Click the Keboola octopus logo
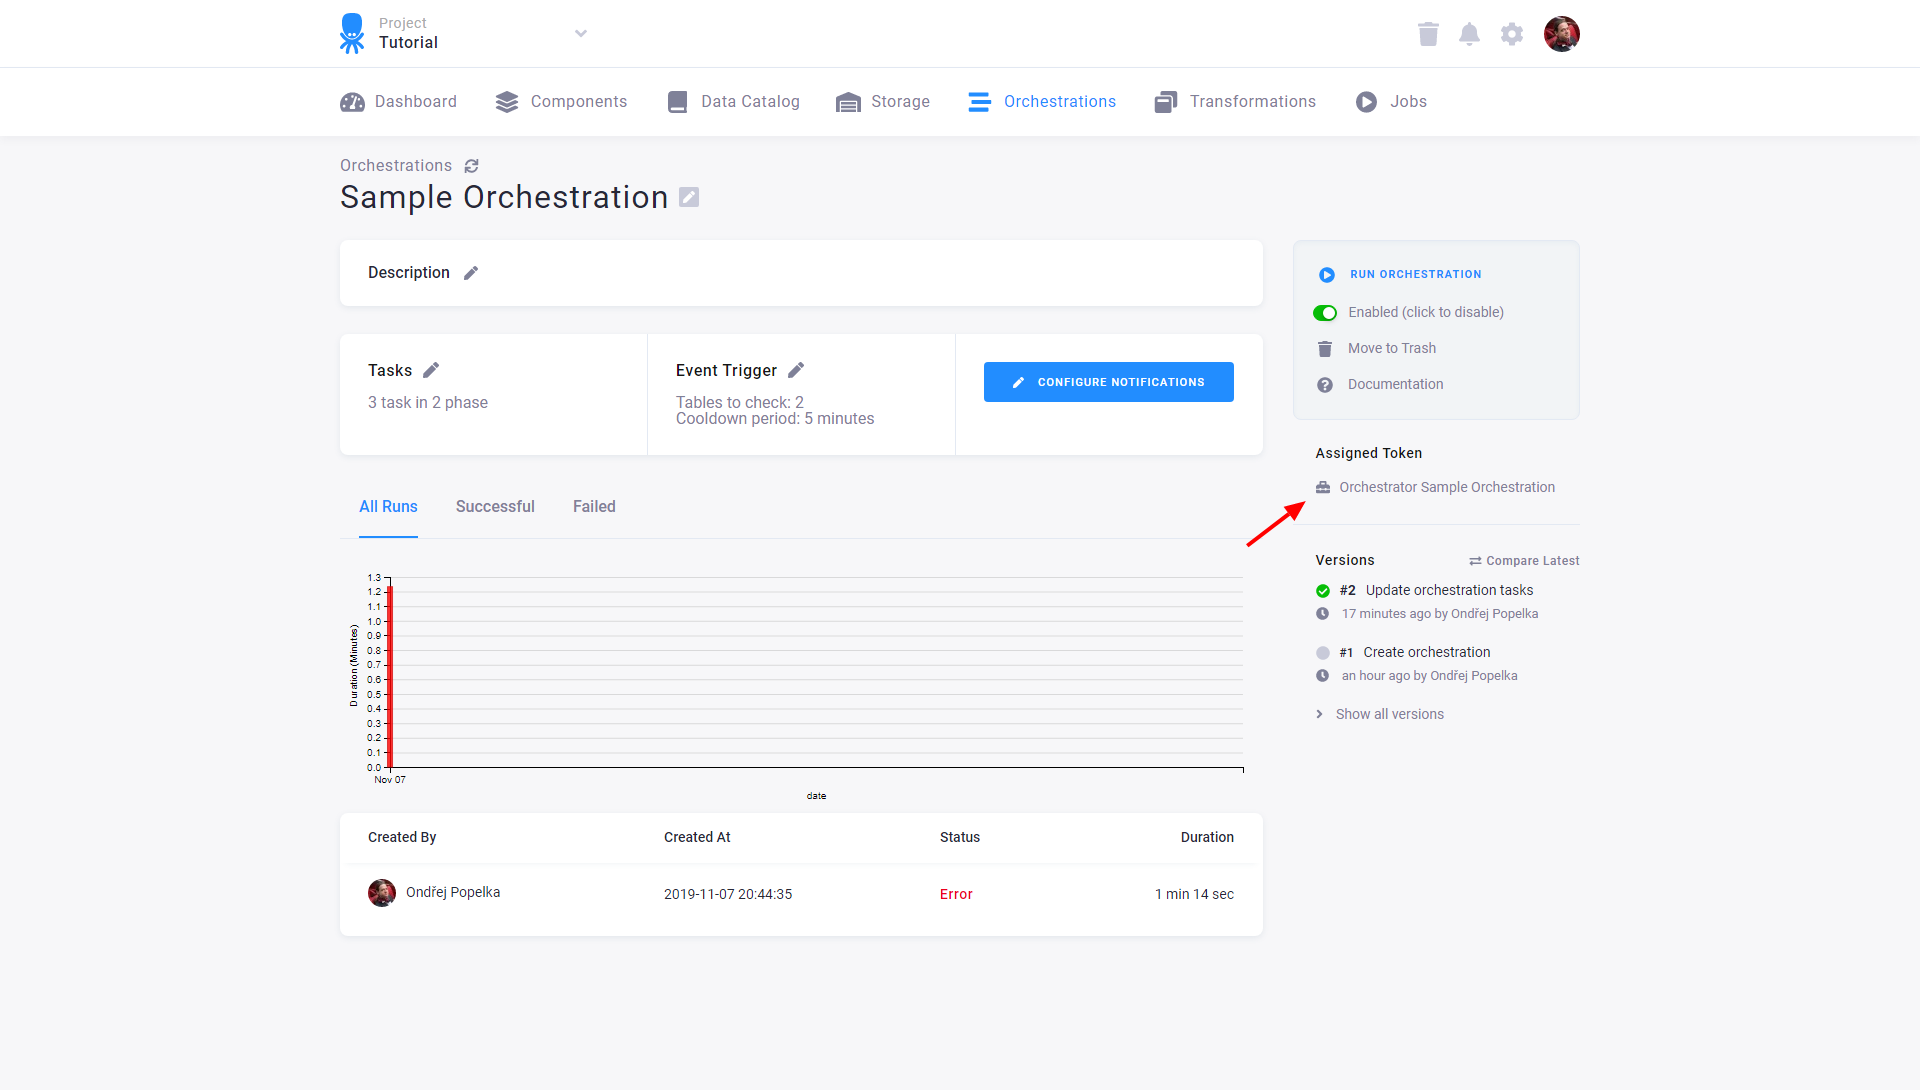Viewport: 1920px width, 1090px height. 352,33
